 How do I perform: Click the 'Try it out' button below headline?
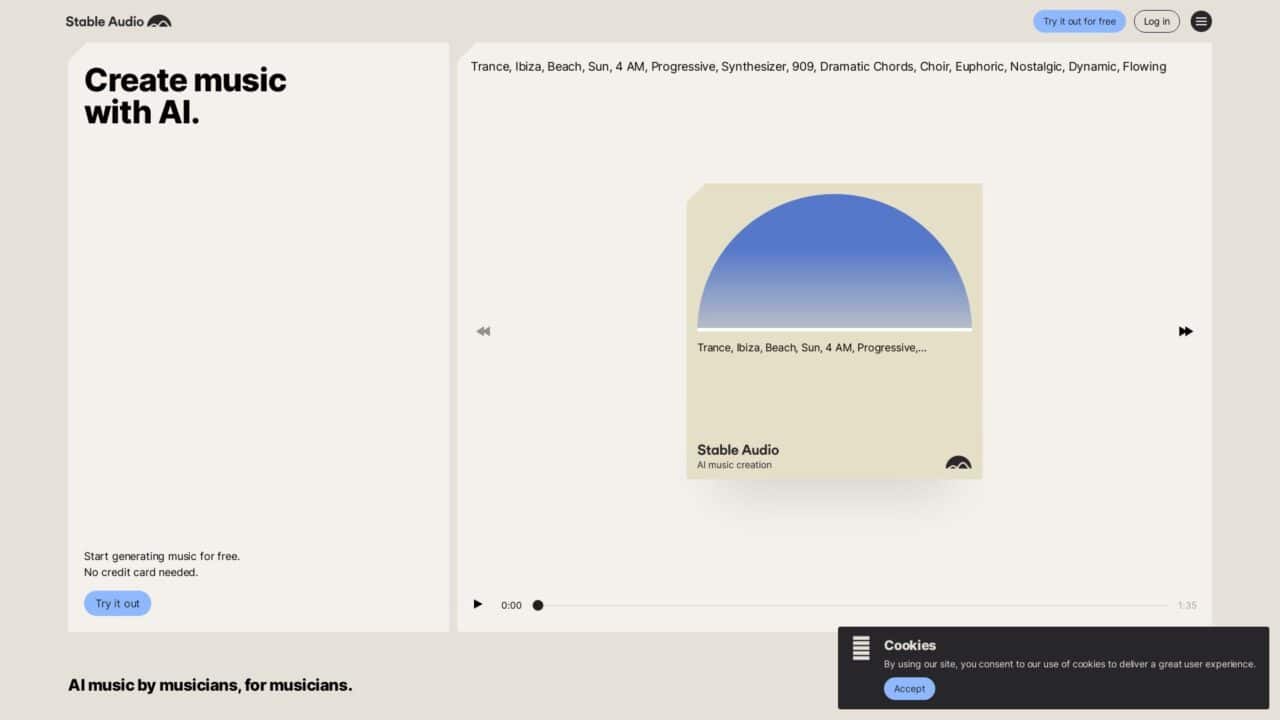(x=117, y=603)
